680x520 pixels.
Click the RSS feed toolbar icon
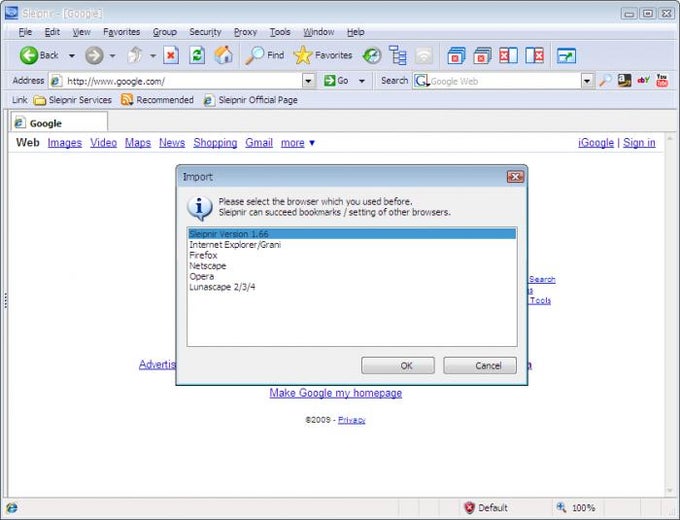424,56
